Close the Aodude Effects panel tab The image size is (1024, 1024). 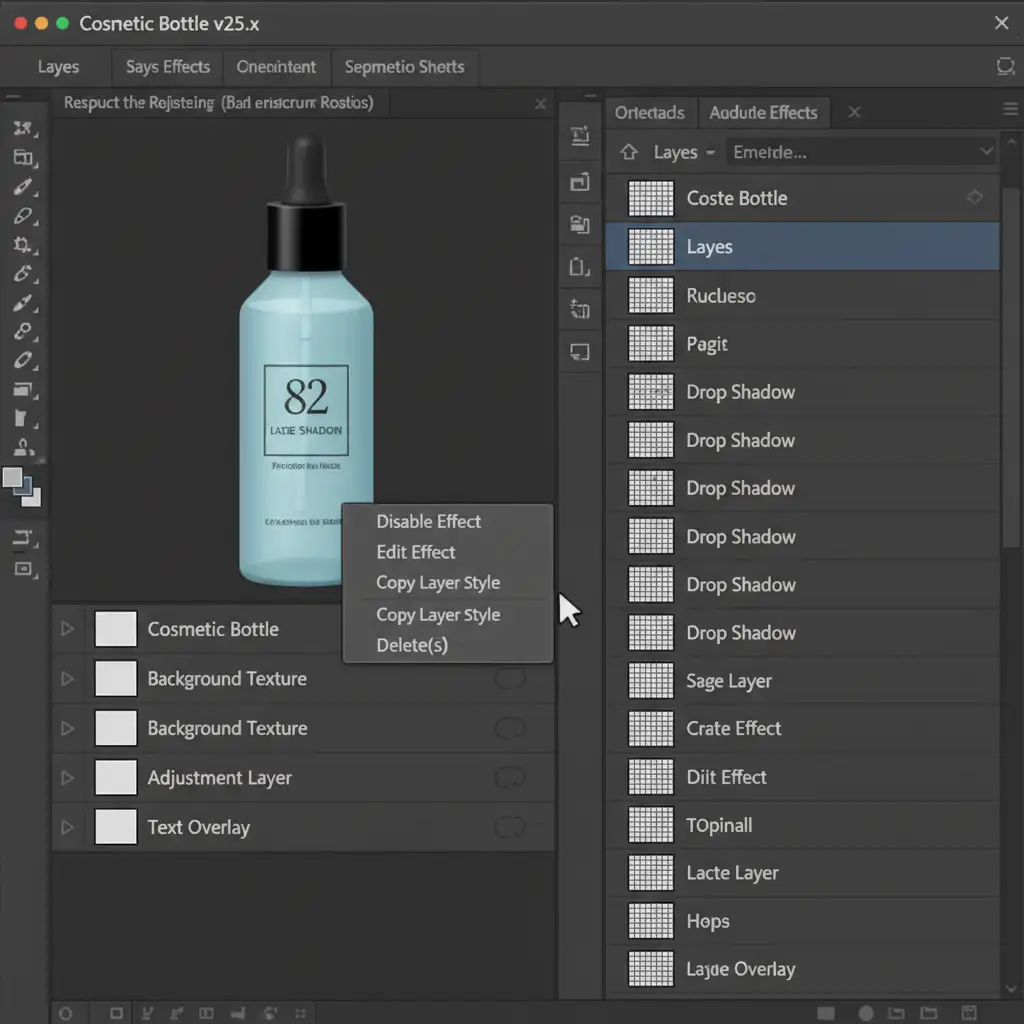tap(854, 112)
